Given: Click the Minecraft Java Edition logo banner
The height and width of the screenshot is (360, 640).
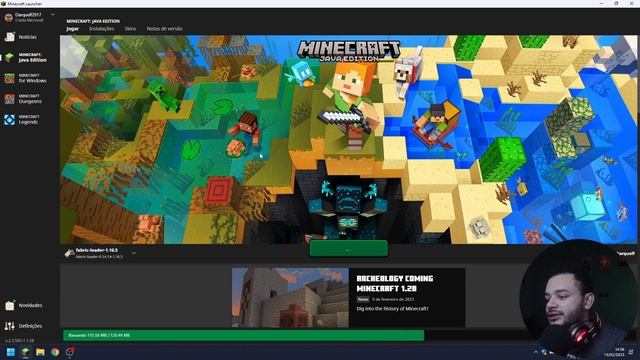Looking at the screenshot, I should [x=349, y=51].
